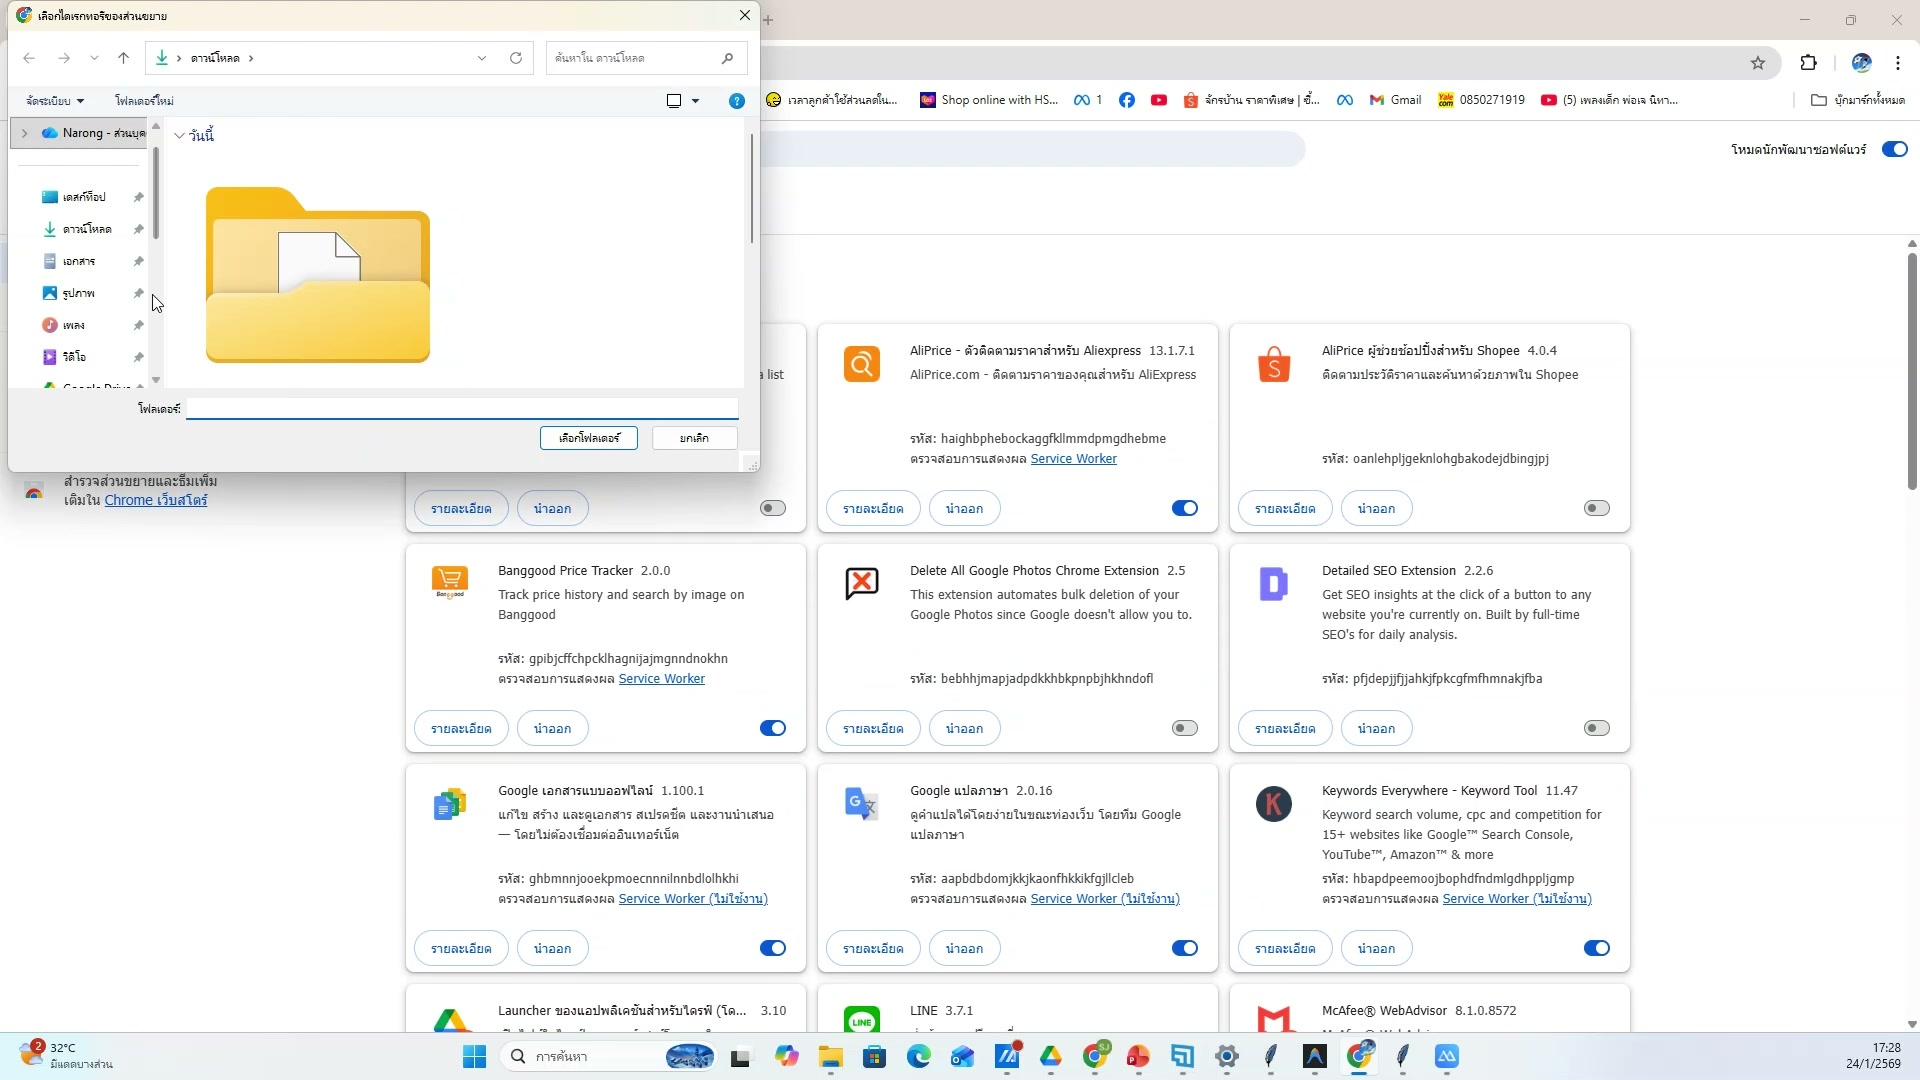This screenshot has height=1080, width=1920.
Task: Click the folder name input field
Action: tap(462, 408)
